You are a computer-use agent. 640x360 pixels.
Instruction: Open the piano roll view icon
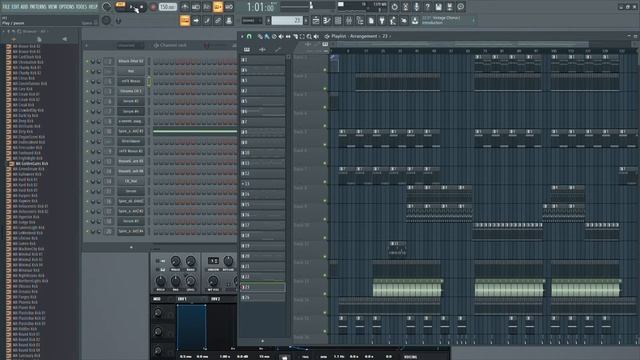[327, 20]
